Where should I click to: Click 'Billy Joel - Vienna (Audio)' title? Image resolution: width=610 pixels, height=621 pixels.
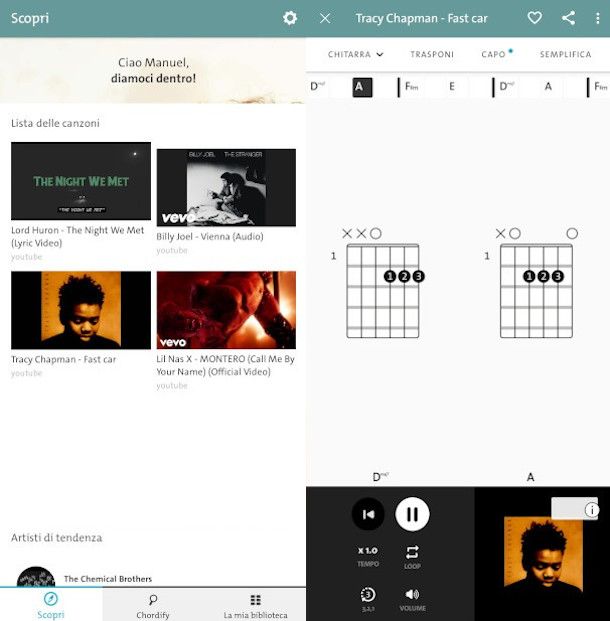click(x=210, y=236)
